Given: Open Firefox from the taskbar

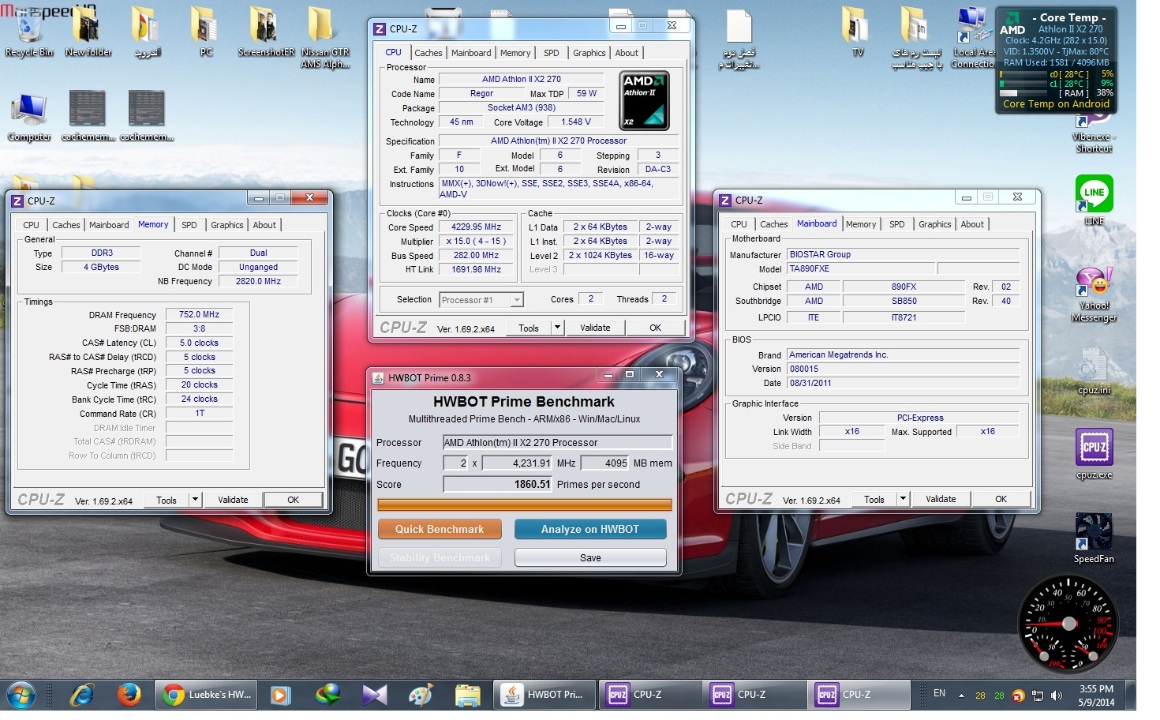Looking at the screenshot, I should (129, 695).
